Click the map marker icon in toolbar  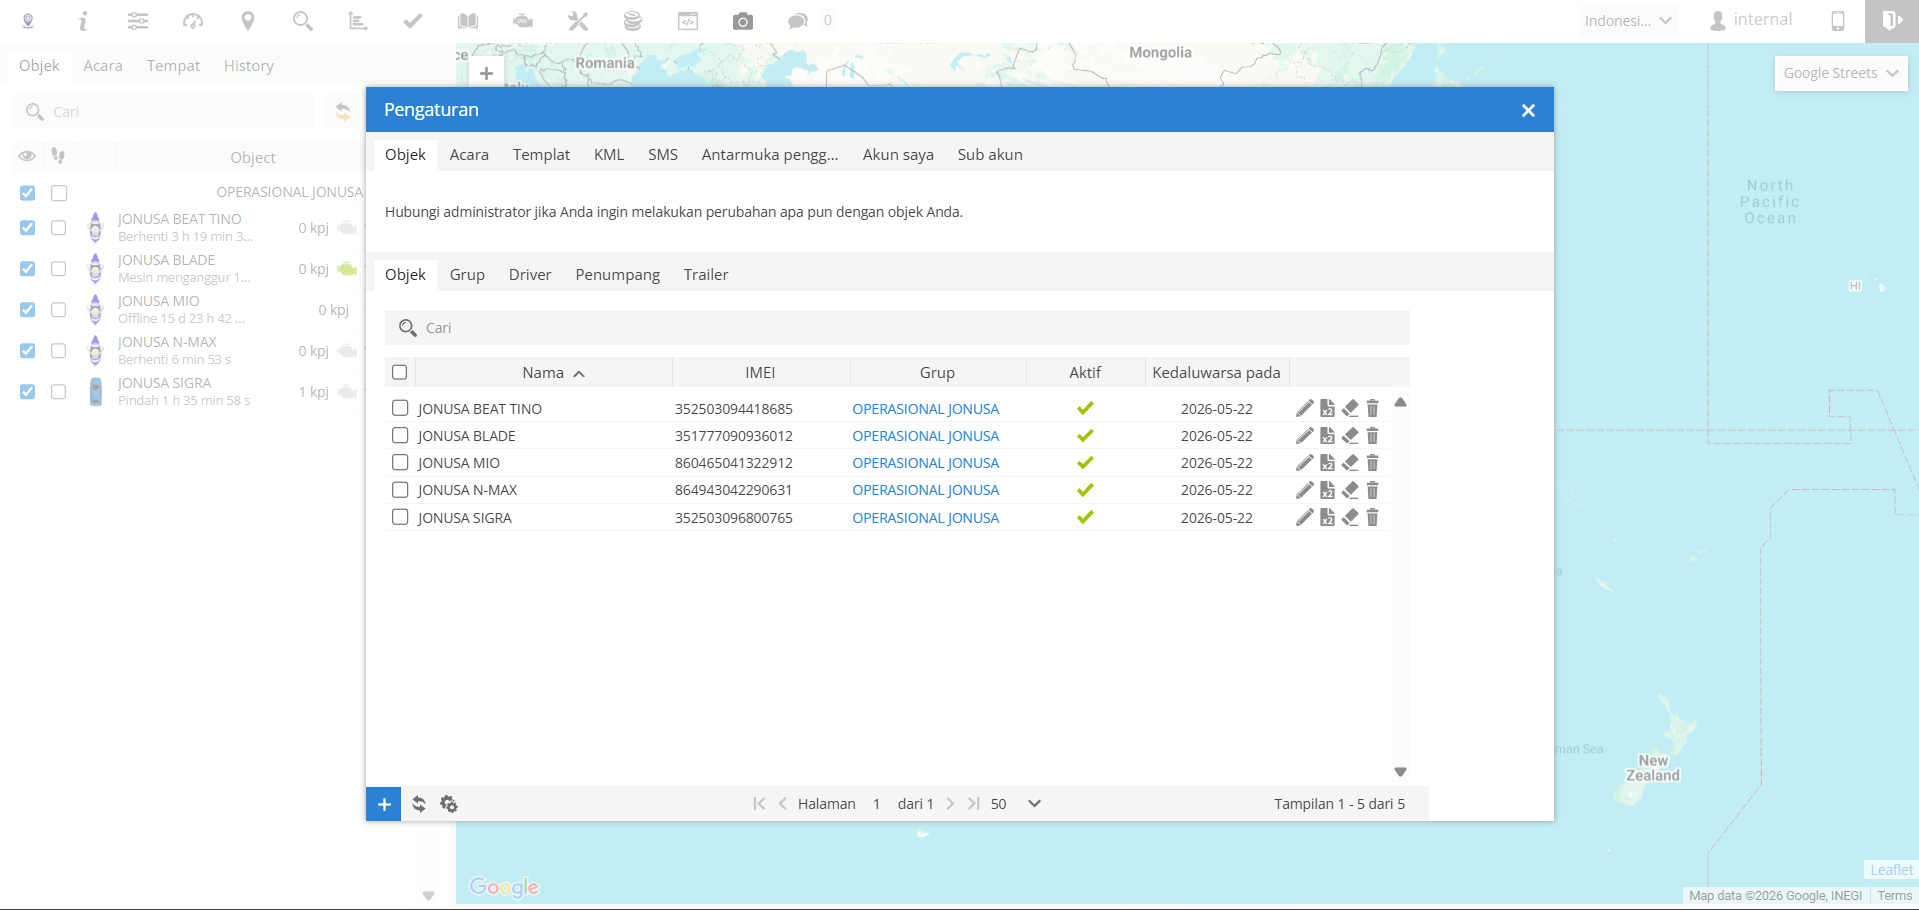point(248,21)
